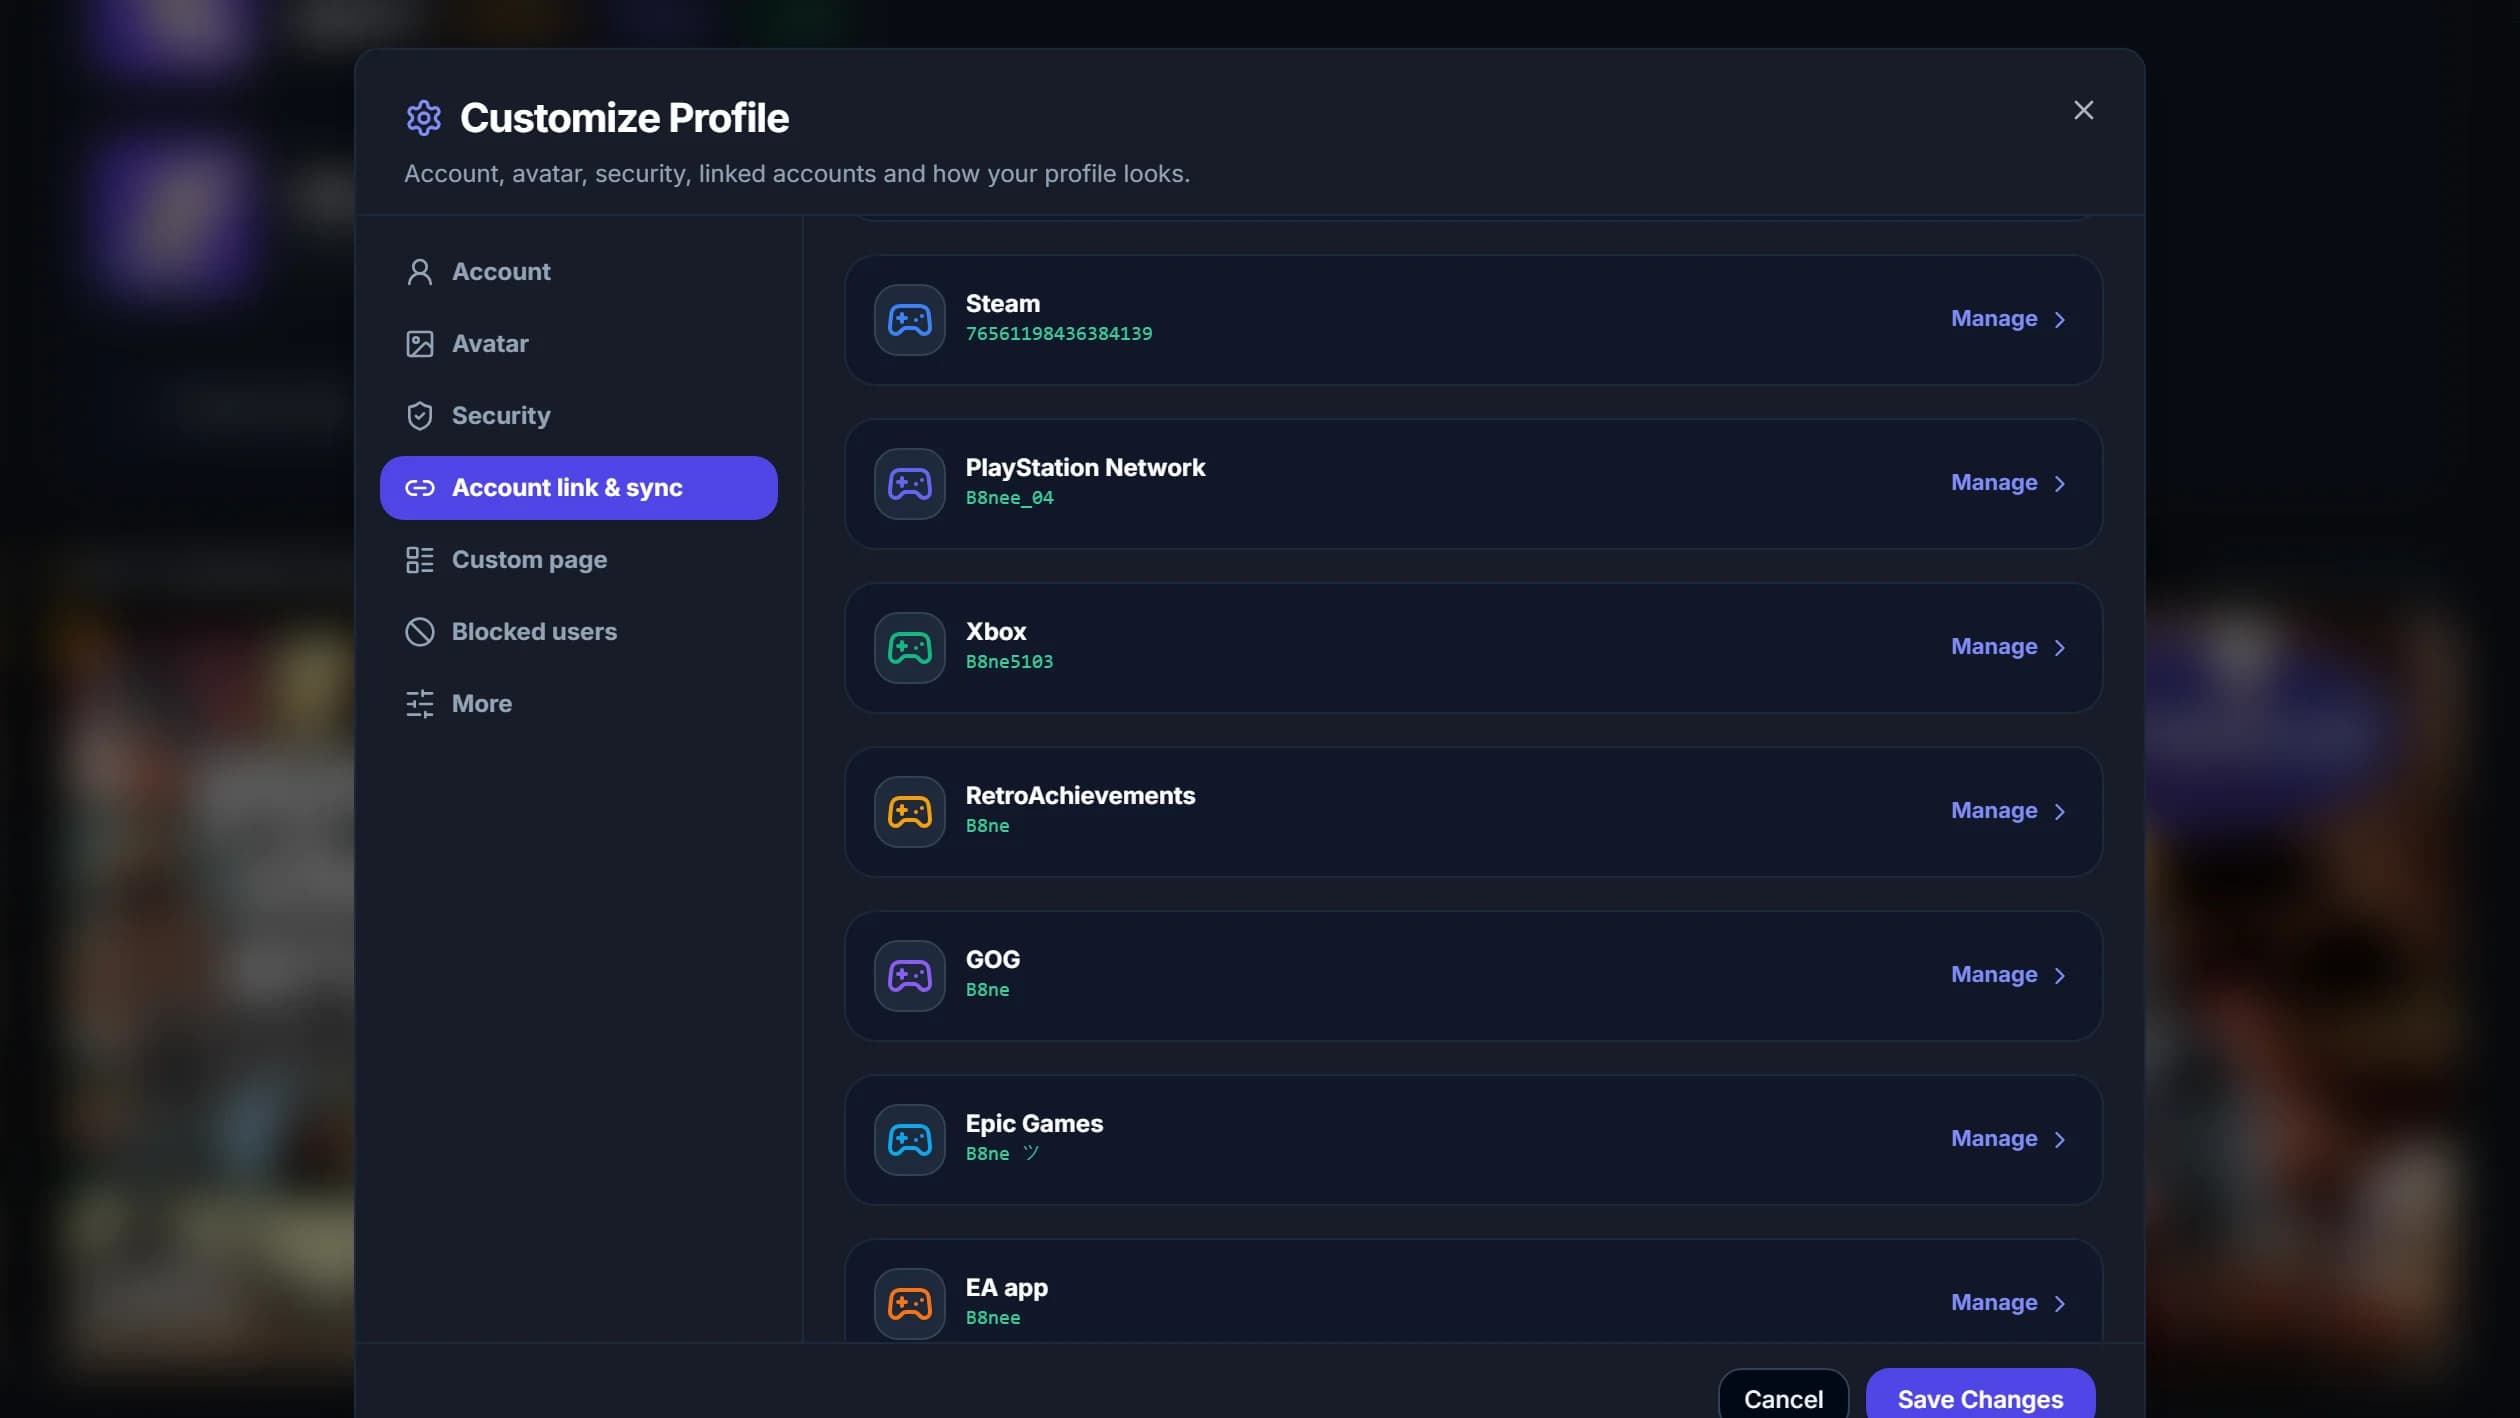This screenshot has width=2520, height=1418.
Task: Click the Steam platform name
Action: click(x=1002, y=304)
